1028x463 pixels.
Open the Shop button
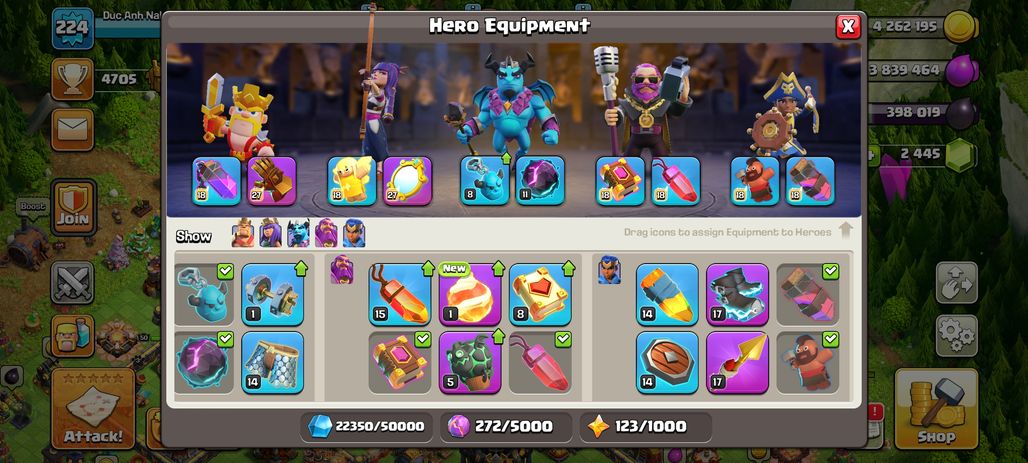[x=936, y=408]
